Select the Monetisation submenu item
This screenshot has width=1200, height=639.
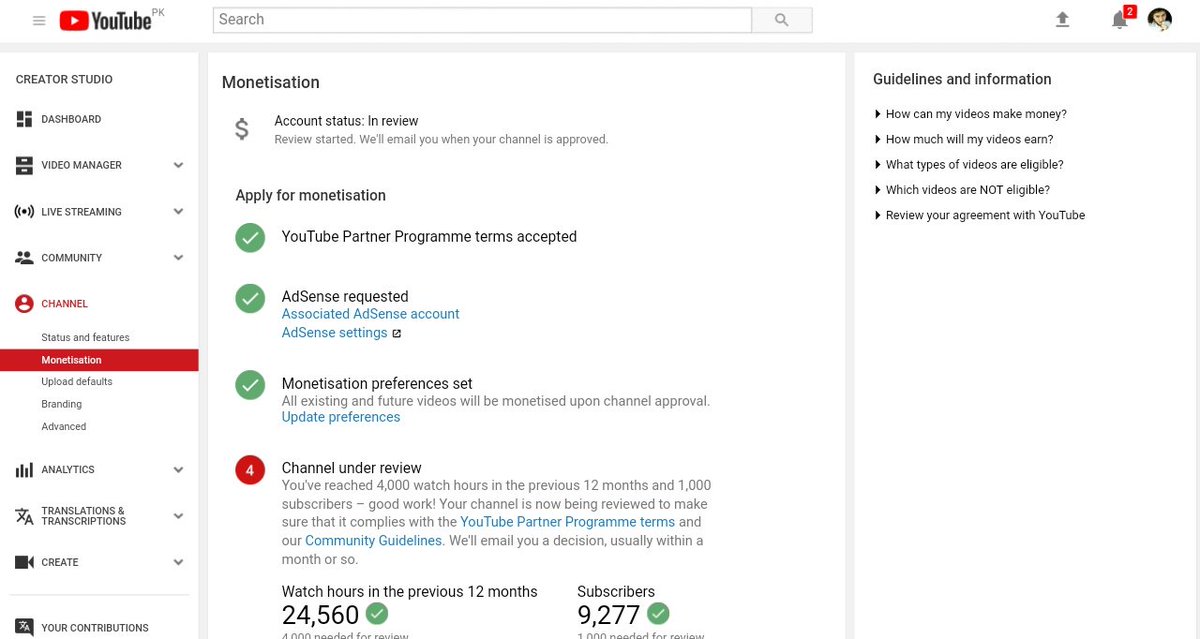pos(99,360)
